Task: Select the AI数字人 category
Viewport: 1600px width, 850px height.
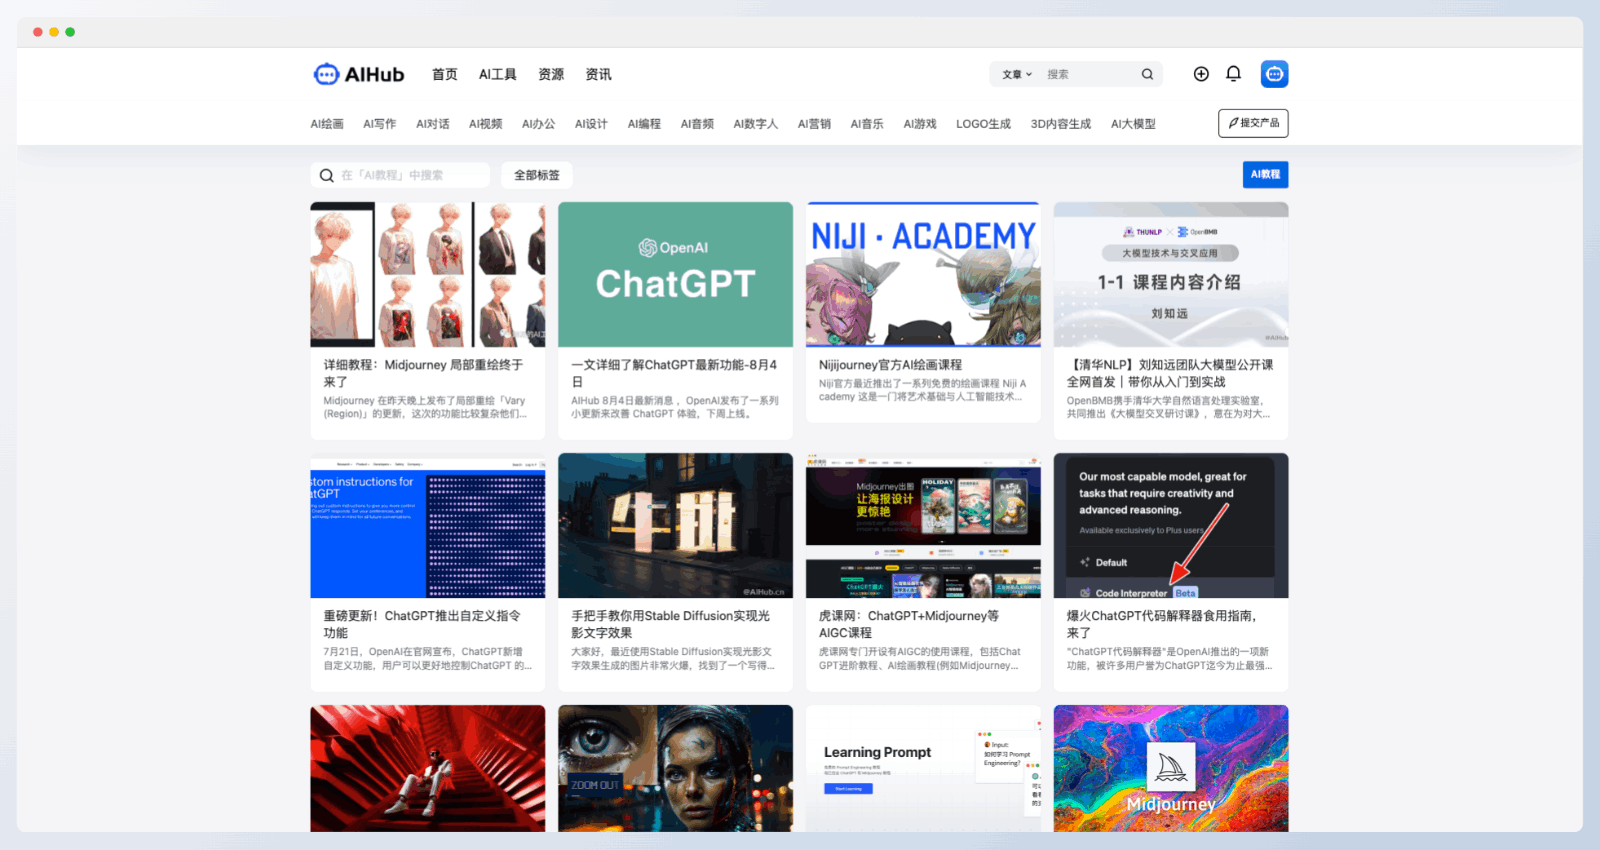Action: pyautogui.click(x=755, y=124)
